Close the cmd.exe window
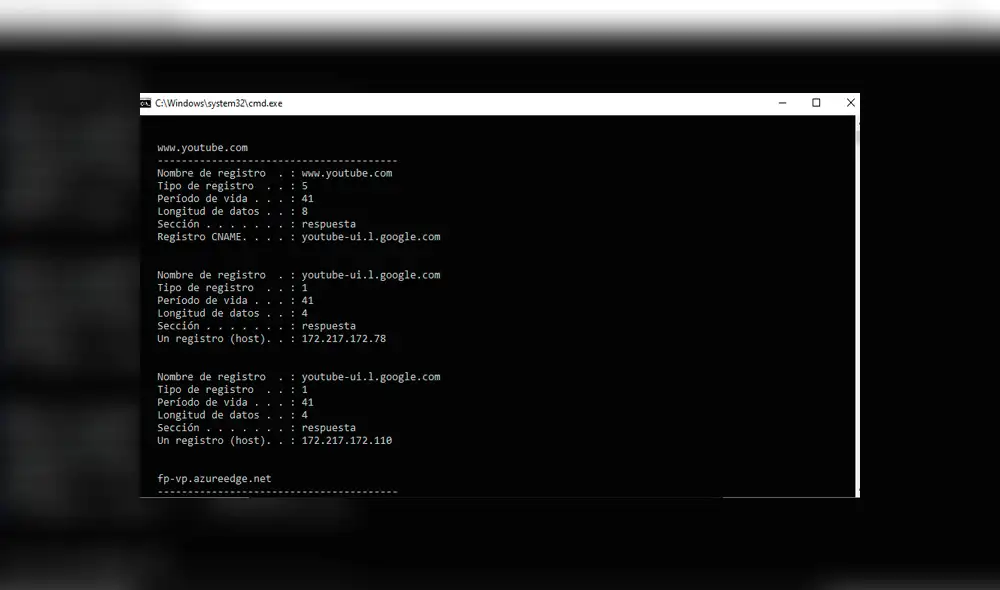 850,103
